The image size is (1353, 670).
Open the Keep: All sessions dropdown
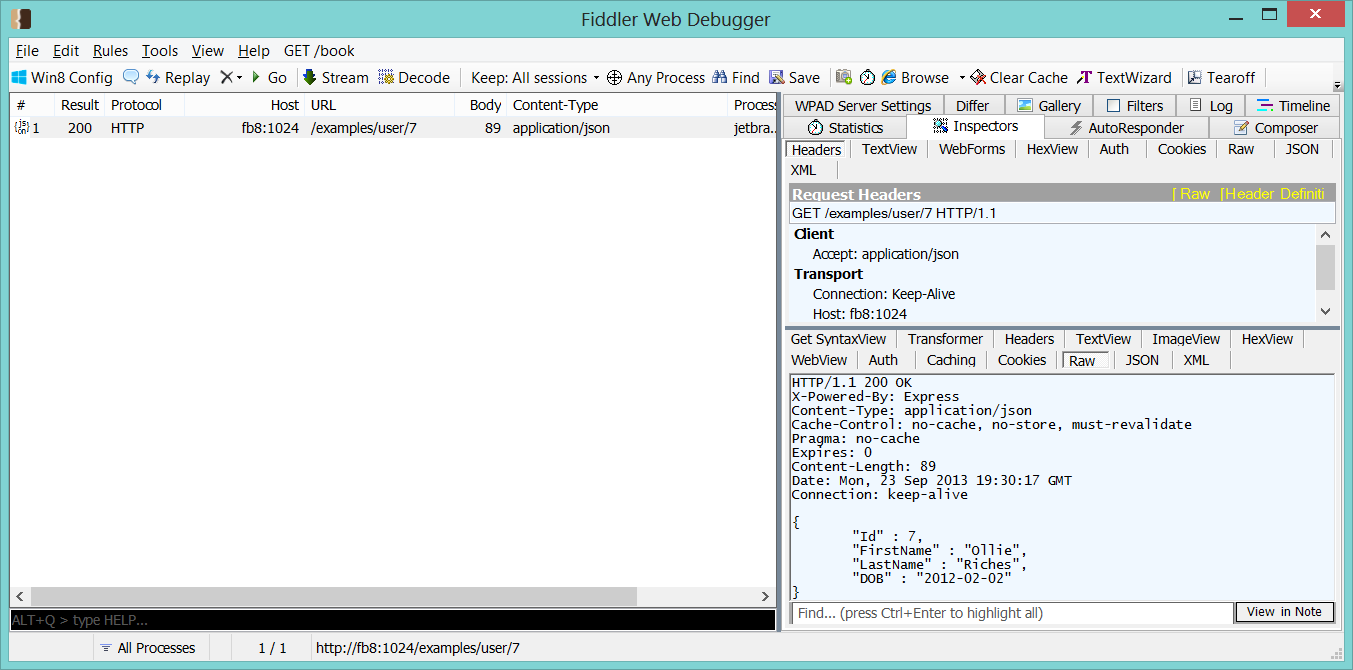pyautogui.click(x=535, y=77)
